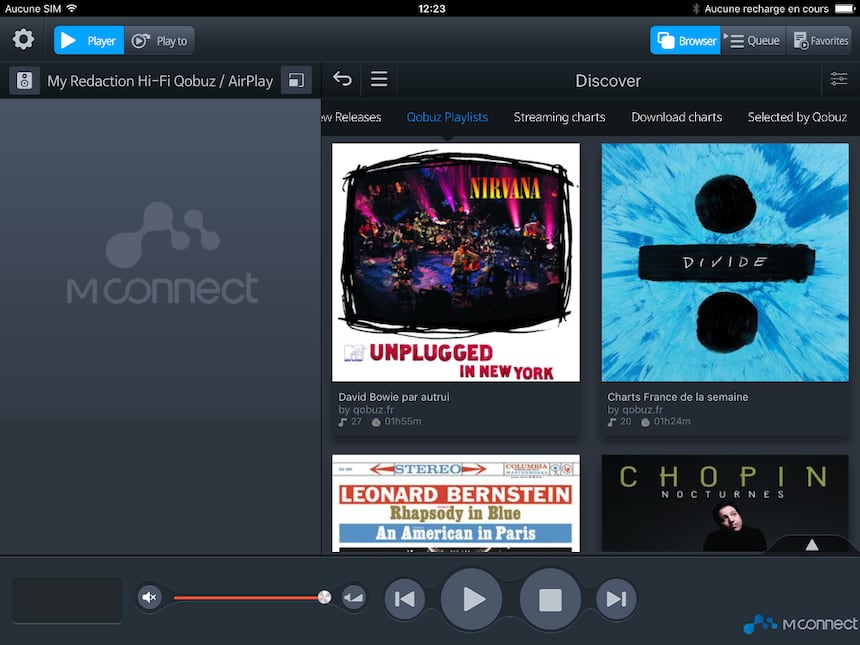Skip to the previous track
860x645 pixels.
coord(404,598)
